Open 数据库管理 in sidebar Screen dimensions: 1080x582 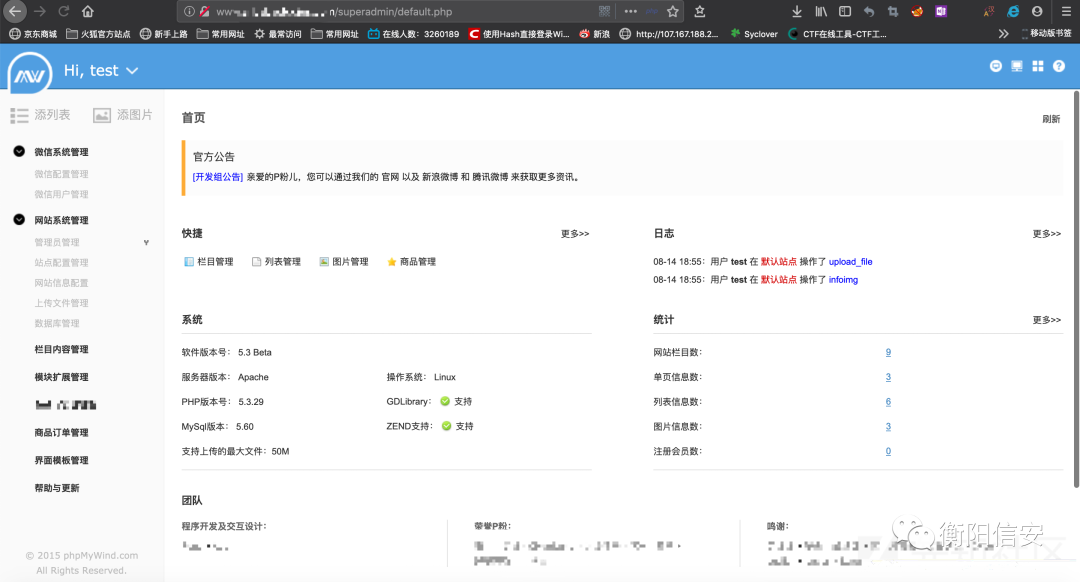56,323
